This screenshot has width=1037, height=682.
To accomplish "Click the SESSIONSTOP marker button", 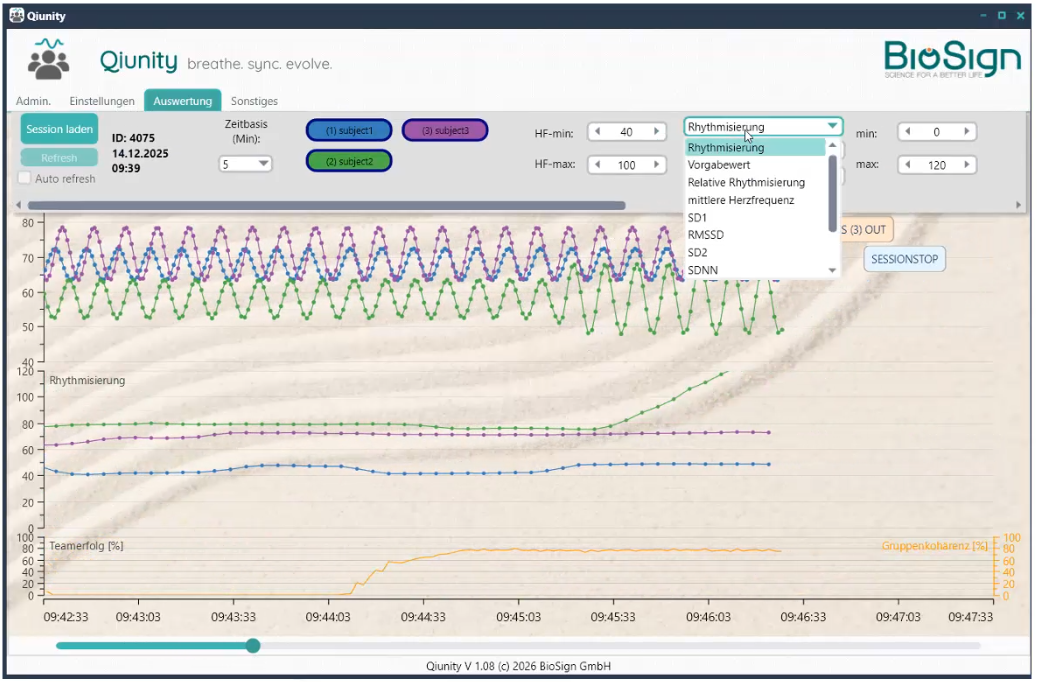I will coord(904,259).
